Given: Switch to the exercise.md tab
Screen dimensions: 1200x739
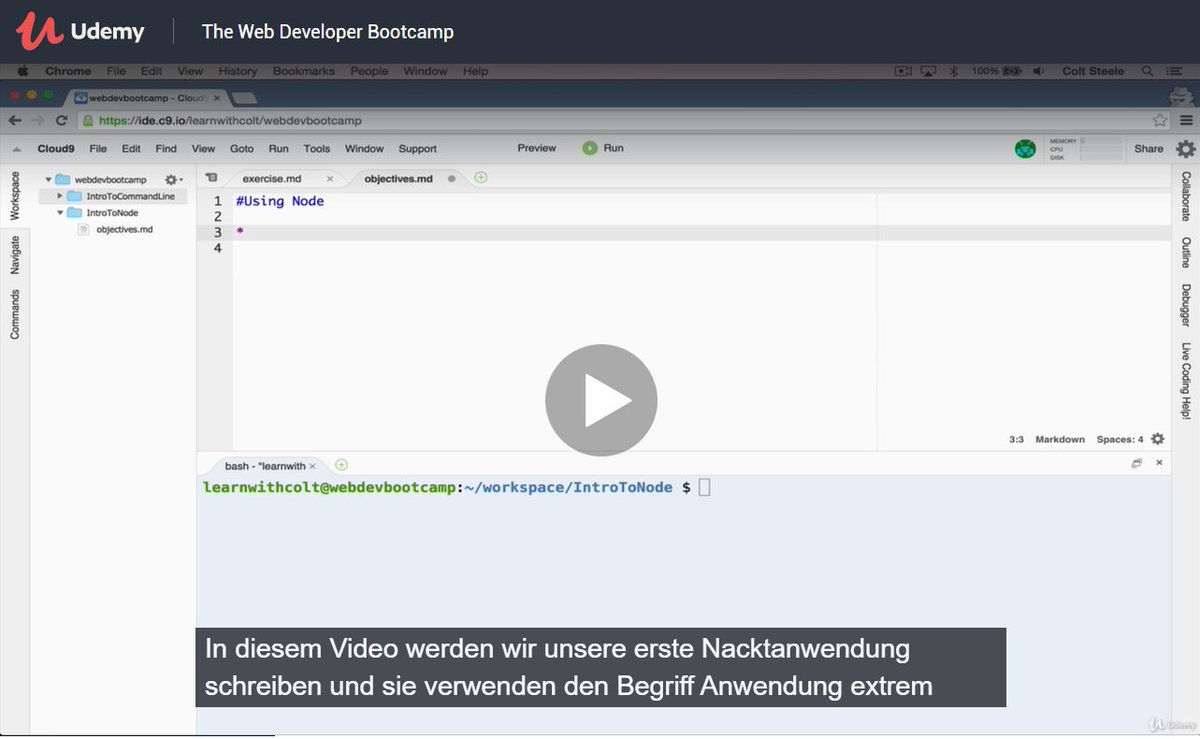Looking at the screenshot, I should coord(271,178).
